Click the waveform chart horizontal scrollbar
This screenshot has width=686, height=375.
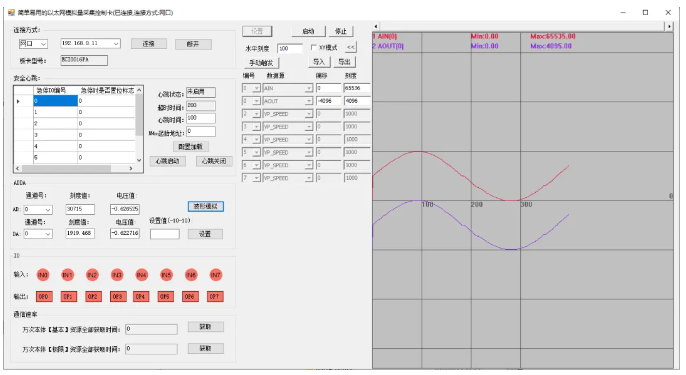coord(522,26)
